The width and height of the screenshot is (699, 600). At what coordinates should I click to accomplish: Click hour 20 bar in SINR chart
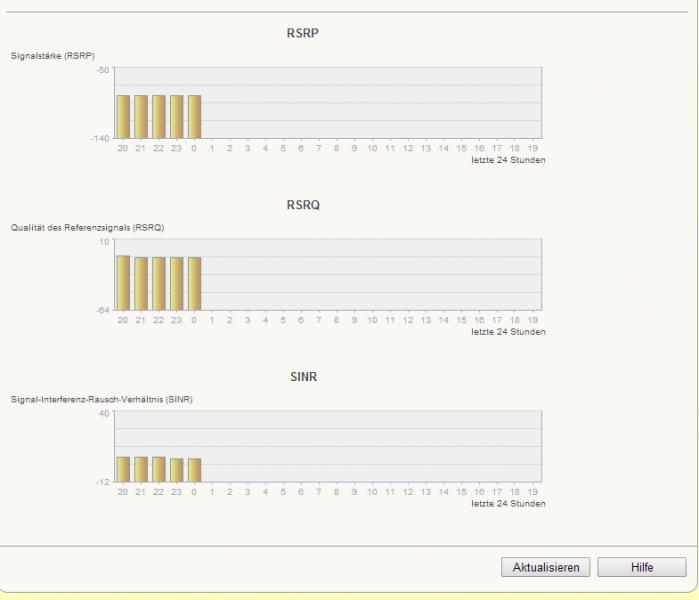pyautogui.click(x=123, y=469)
